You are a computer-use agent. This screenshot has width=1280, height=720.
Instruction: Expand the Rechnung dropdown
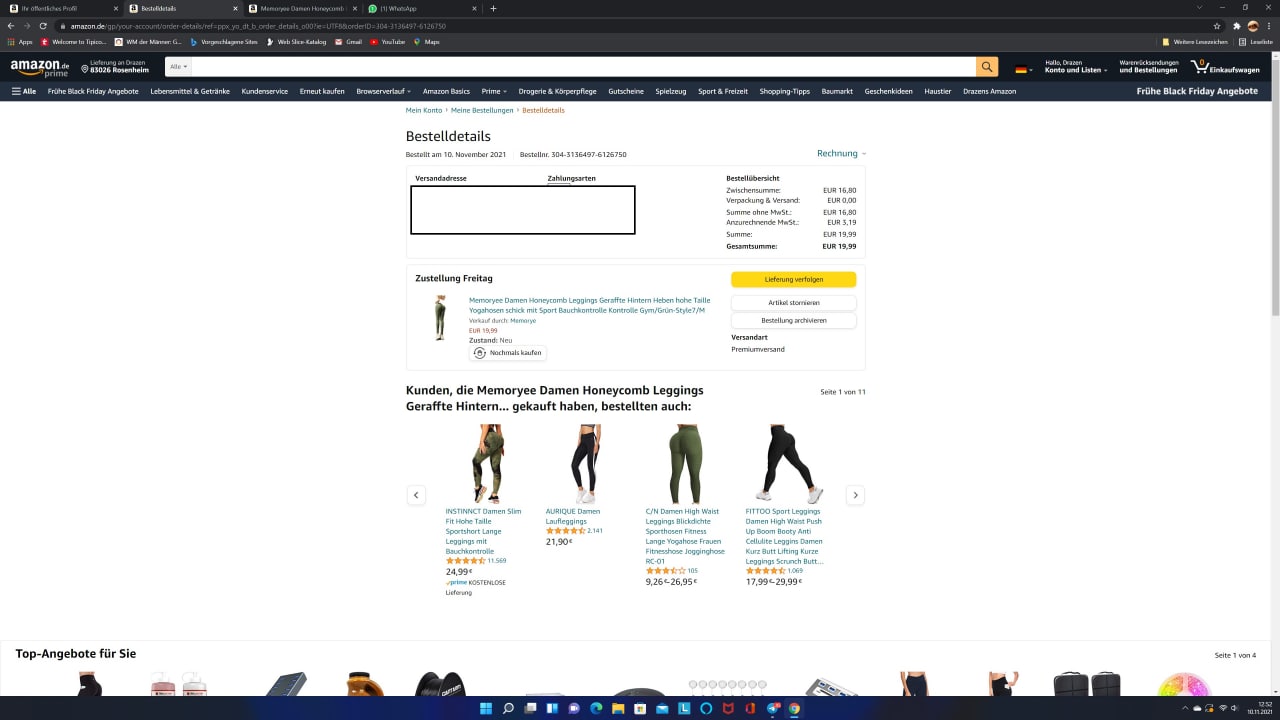(841, 154)
